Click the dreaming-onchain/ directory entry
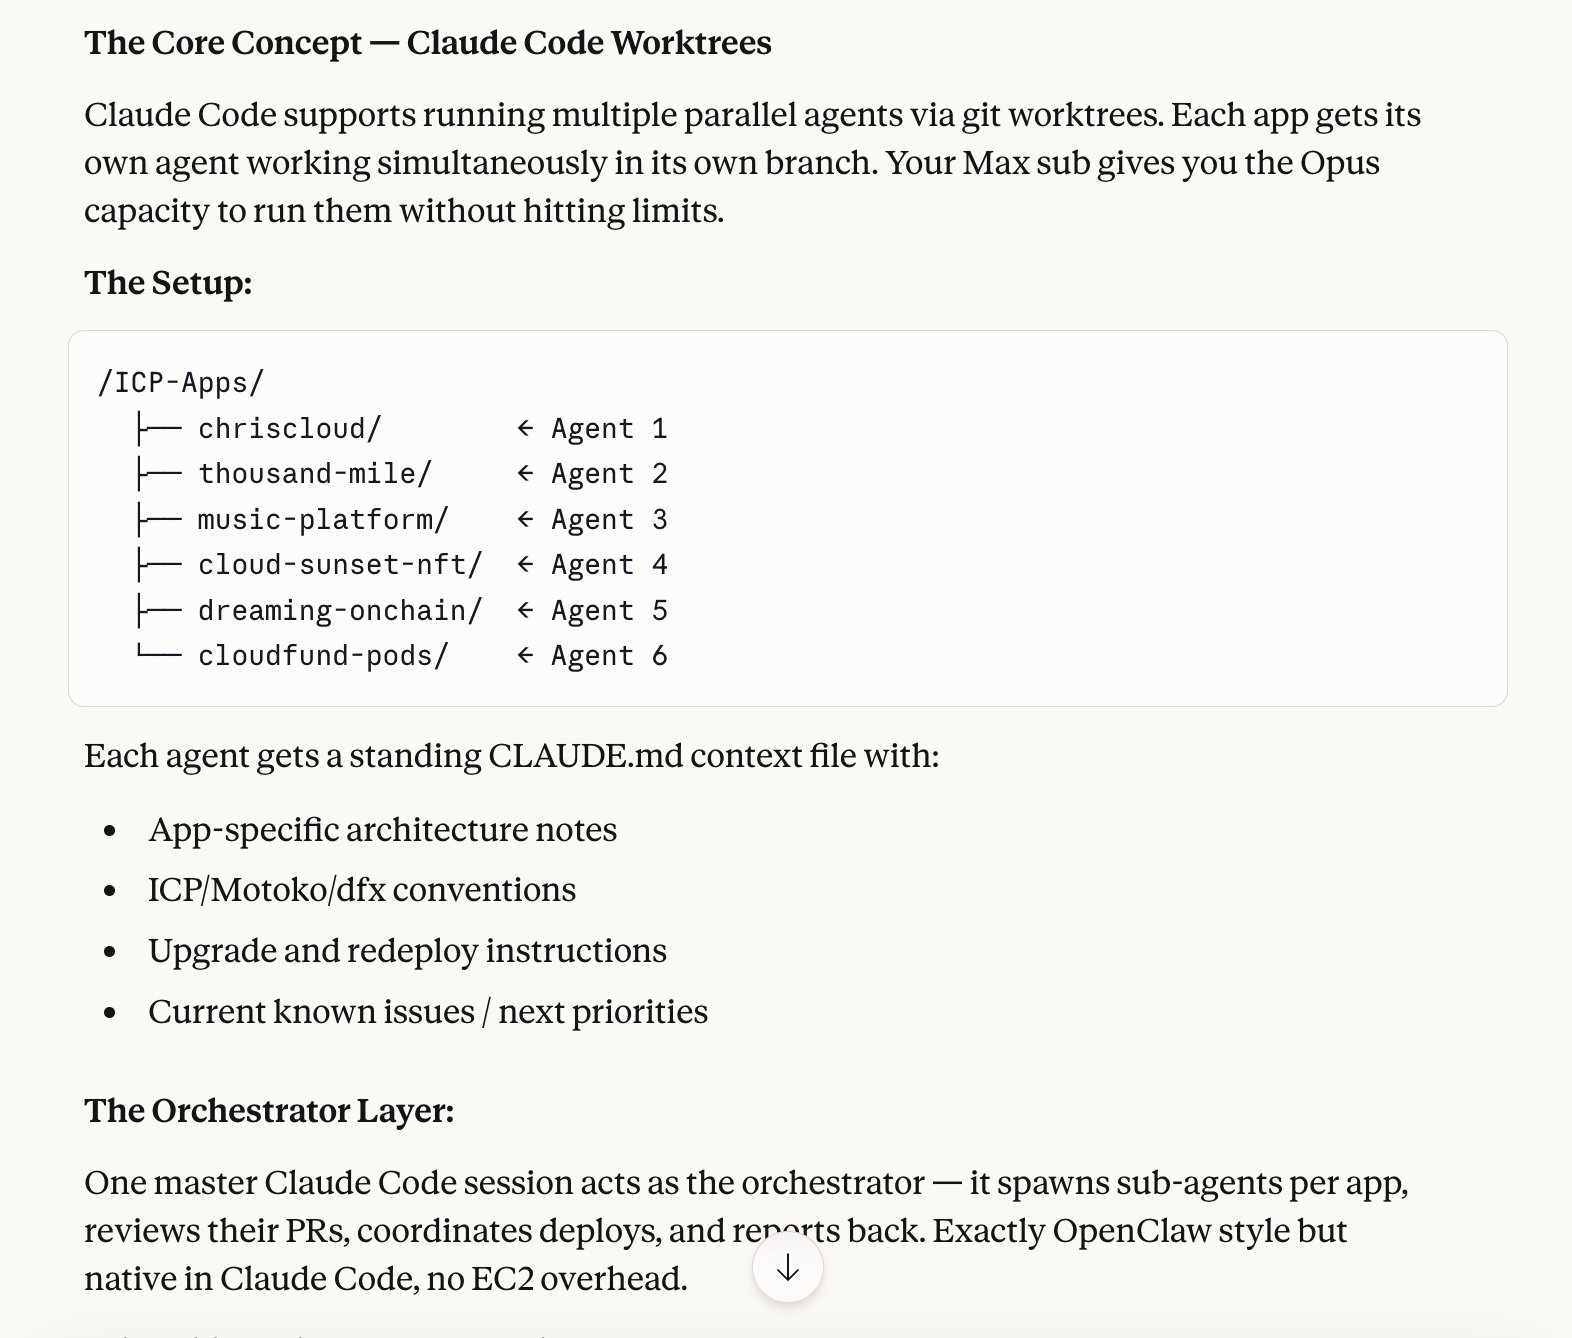Image resolution: width=1572 pixels, height=1338 pixels. tap(339, 611)
